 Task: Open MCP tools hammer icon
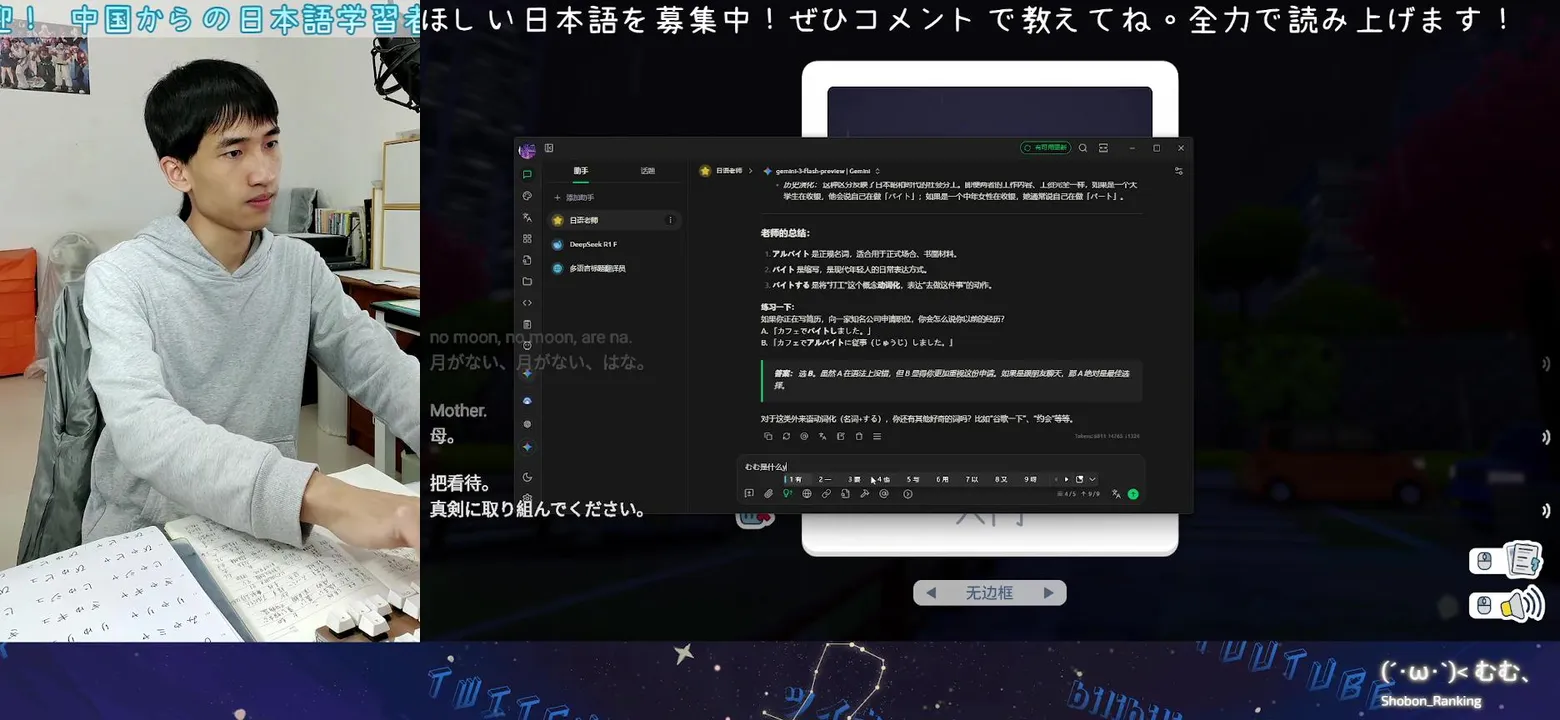[864, 494]
